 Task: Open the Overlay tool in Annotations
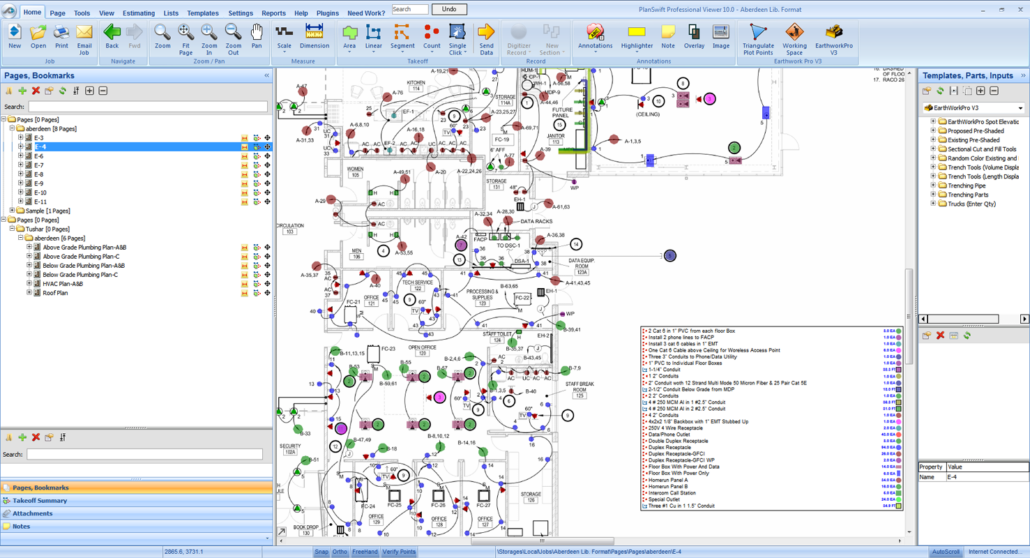[694, 36]
